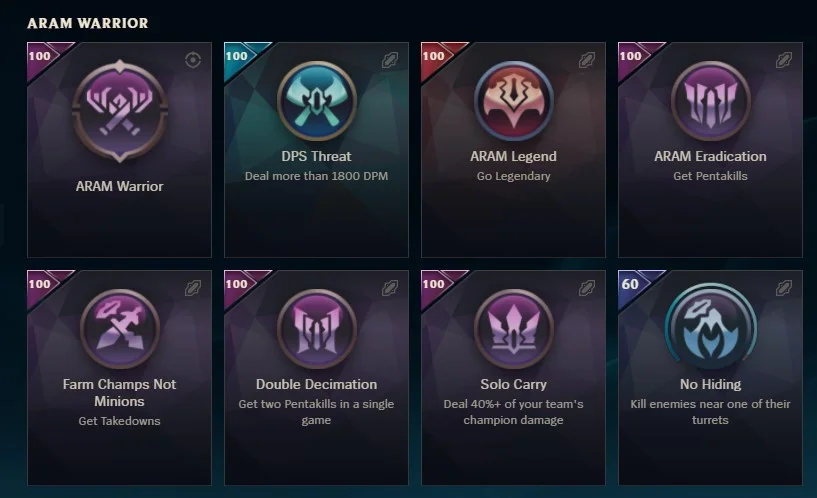The width and height of the screenshot is (817, 498).
Task: Toggle the pin icon on No Hiding card
Action: click(784, 288)
